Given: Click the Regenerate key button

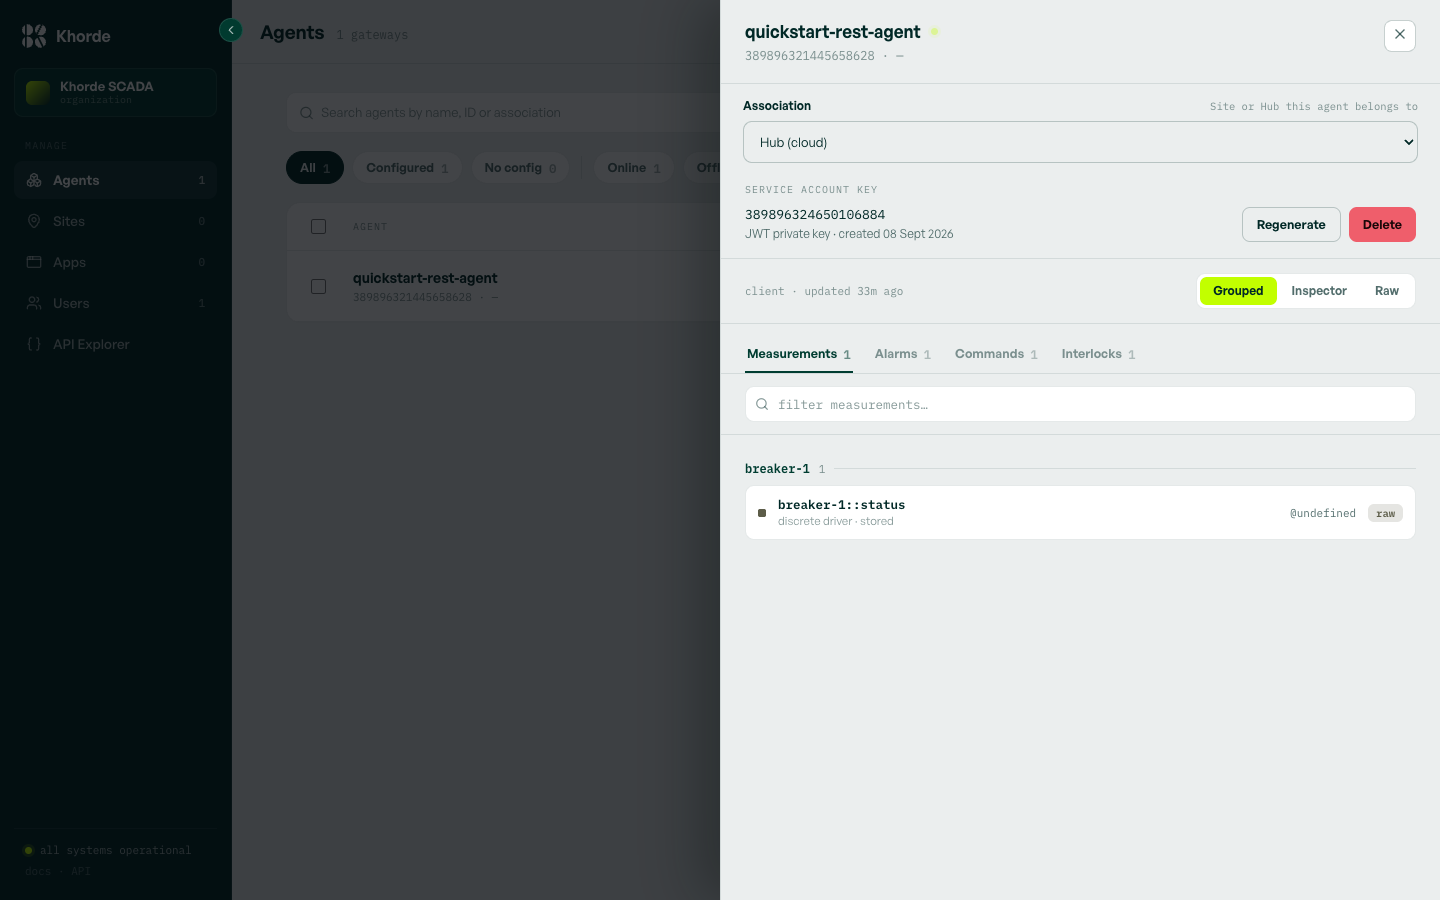Looking at the screenshot, I should tap(1291, 224).
